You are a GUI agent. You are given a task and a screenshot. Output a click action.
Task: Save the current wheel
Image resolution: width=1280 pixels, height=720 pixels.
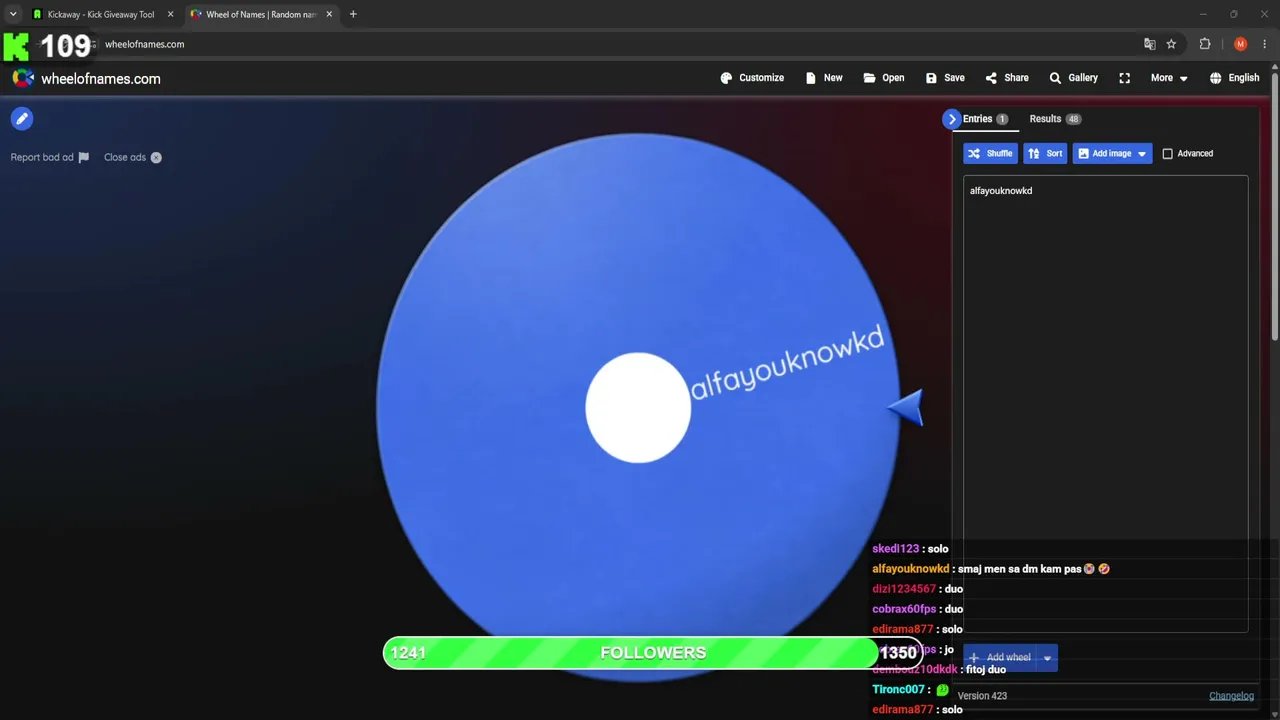(945, 78)
